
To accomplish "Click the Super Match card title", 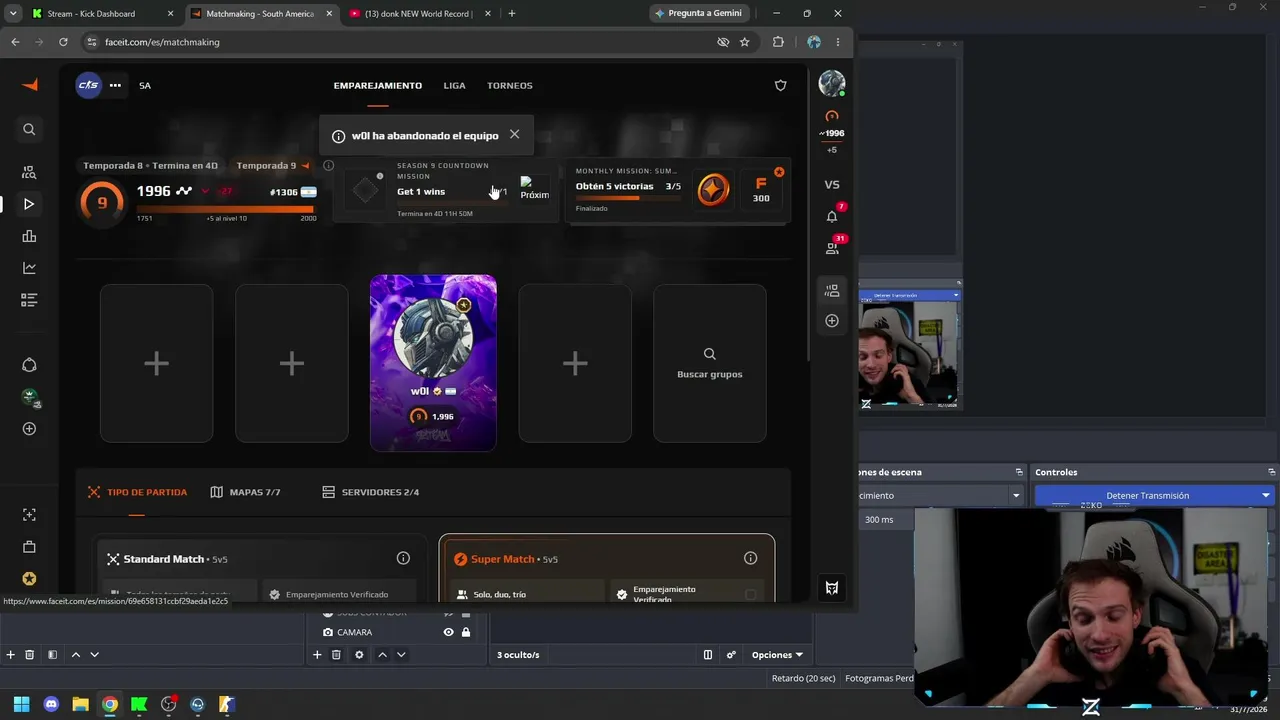I will tap(502, 559).
